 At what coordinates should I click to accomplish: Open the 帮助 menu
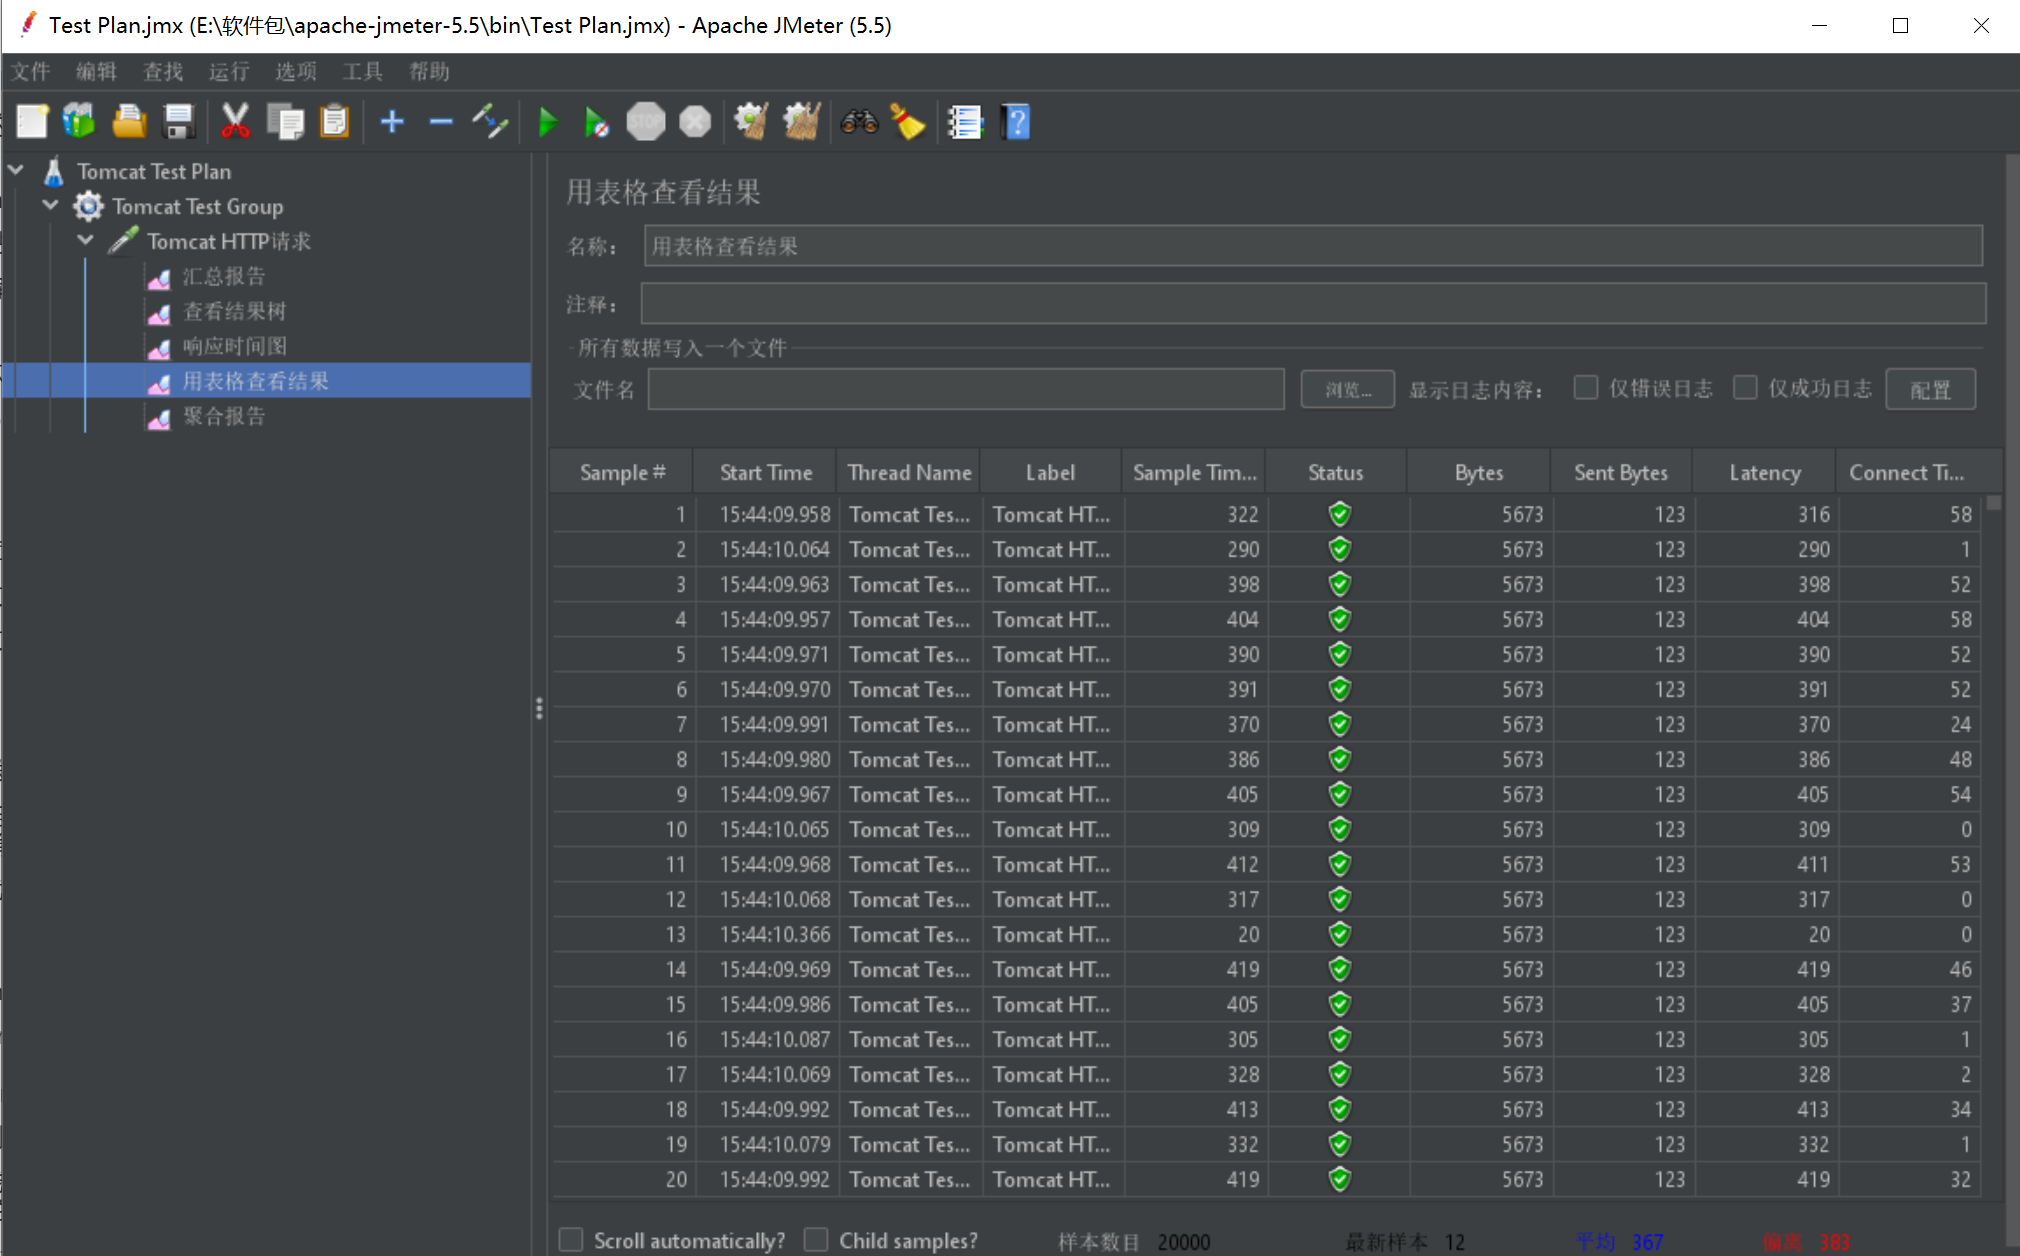tap(429, 71)
